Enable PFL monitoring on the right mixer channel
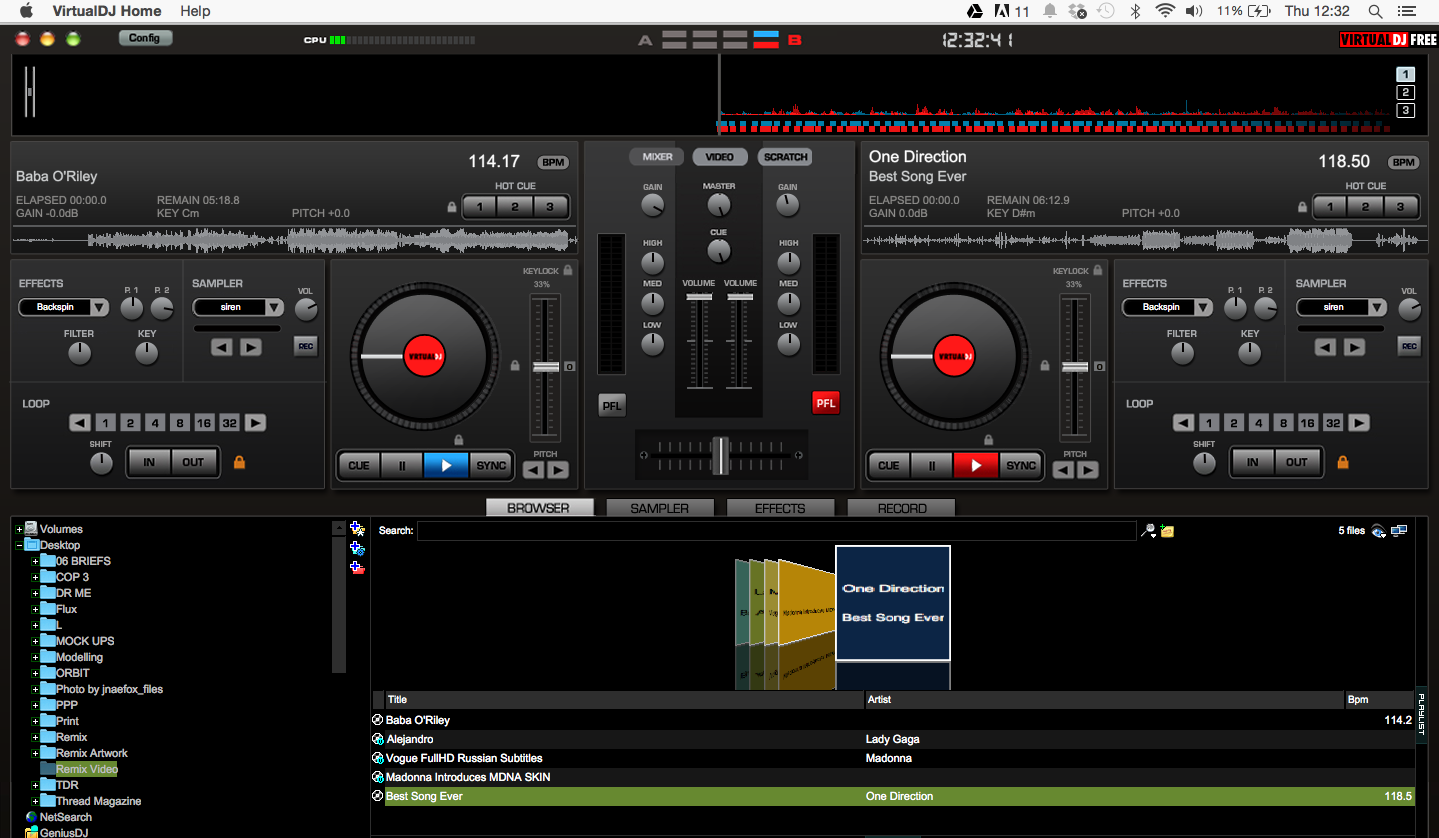This screenshot has width=1439, height=838. pyautogui.click(x=826, y=402)
